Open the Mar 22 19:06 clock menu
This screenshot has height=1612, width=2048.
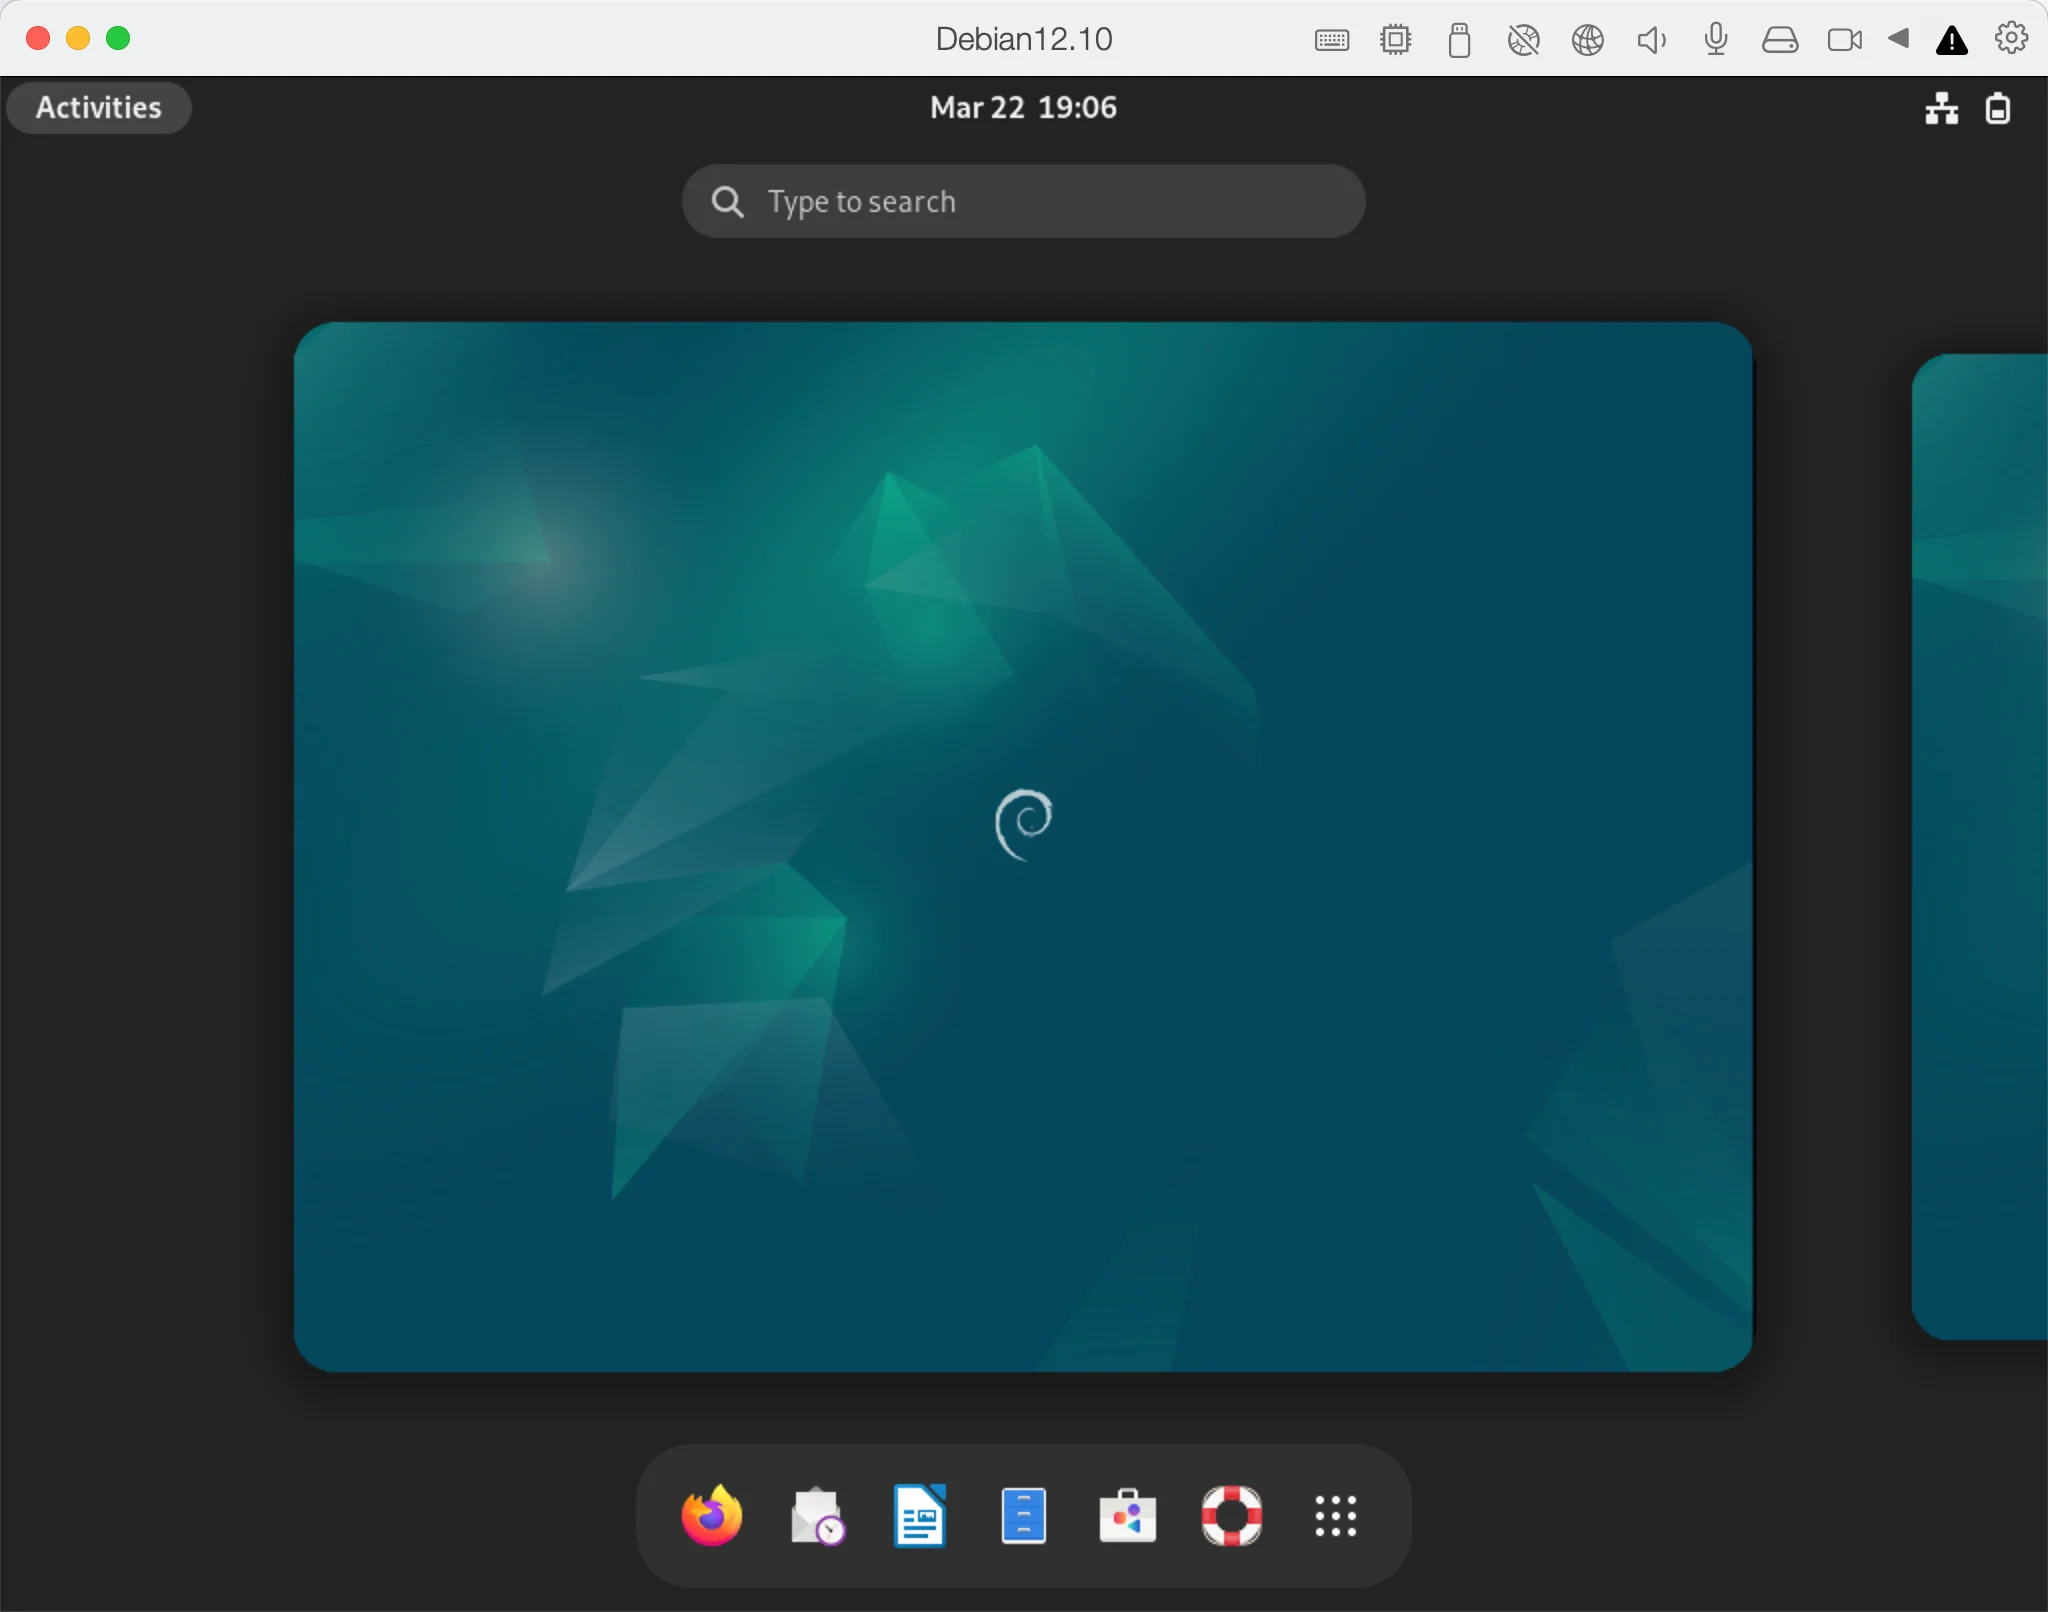click(1022, 107)
